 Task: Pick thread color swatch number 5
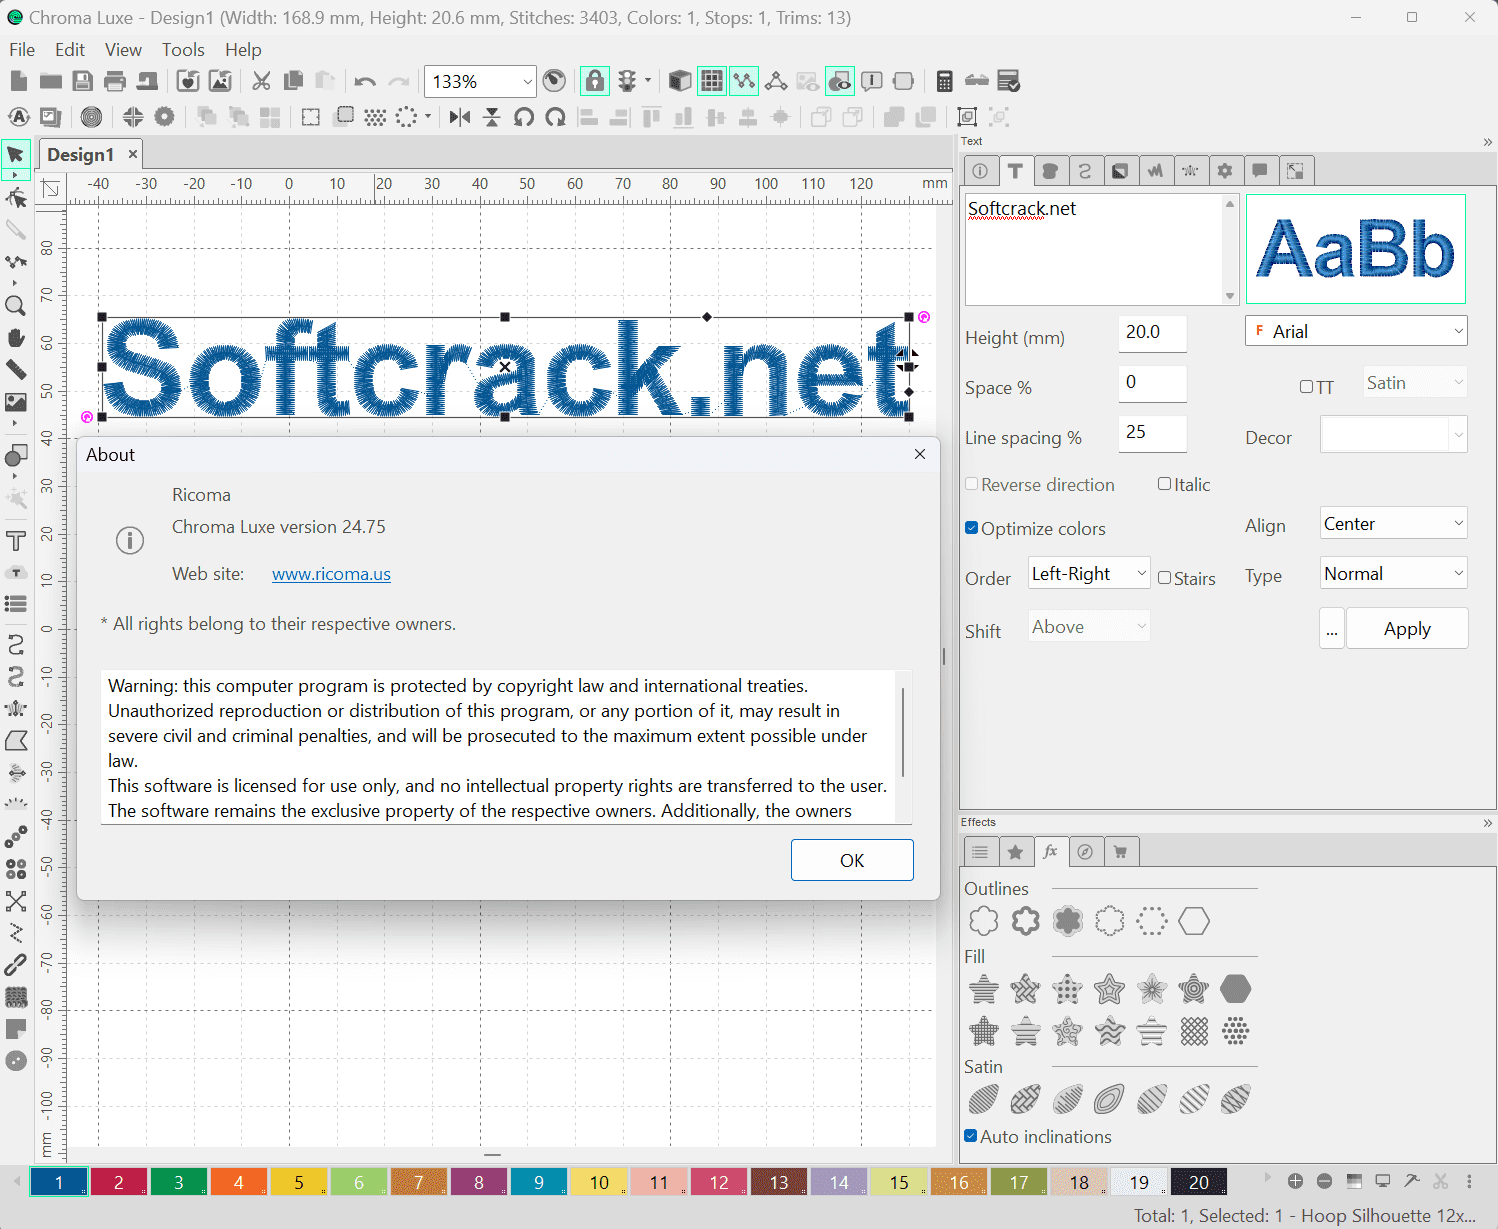click(299, 1182)
